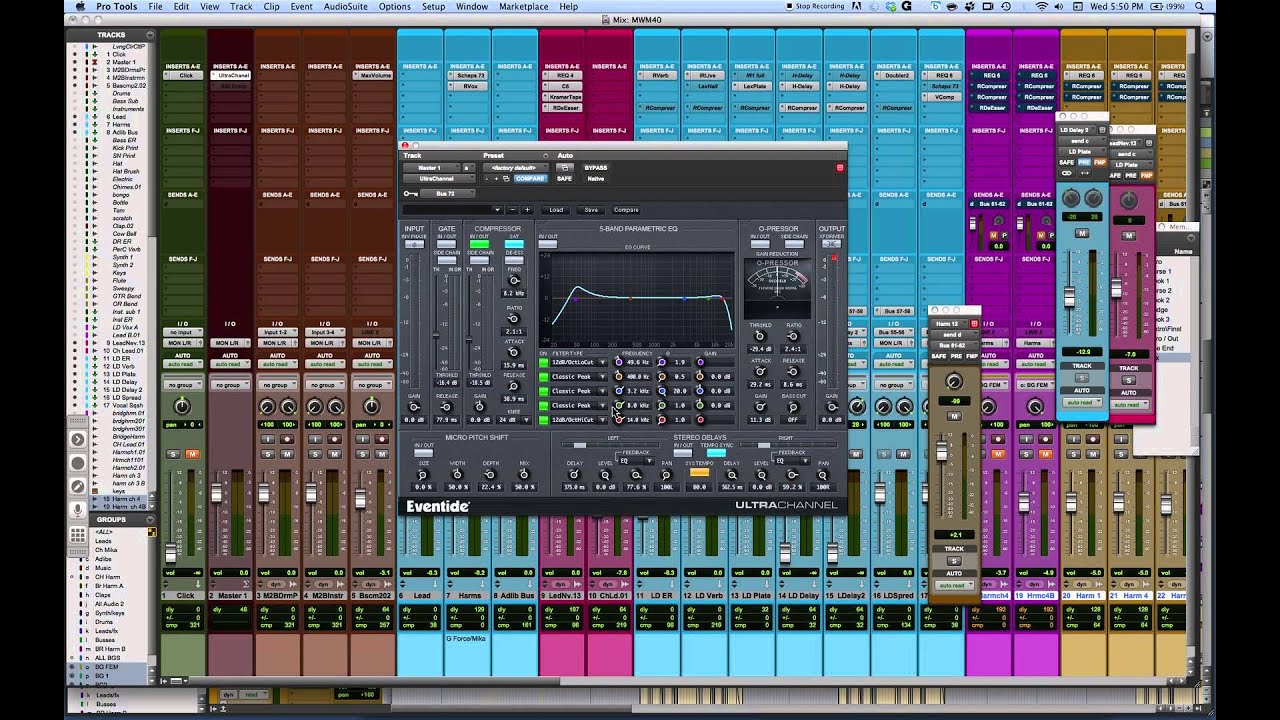Open the Input 1-2 input selector
The image size is (1280, 720).
[278, 332]
